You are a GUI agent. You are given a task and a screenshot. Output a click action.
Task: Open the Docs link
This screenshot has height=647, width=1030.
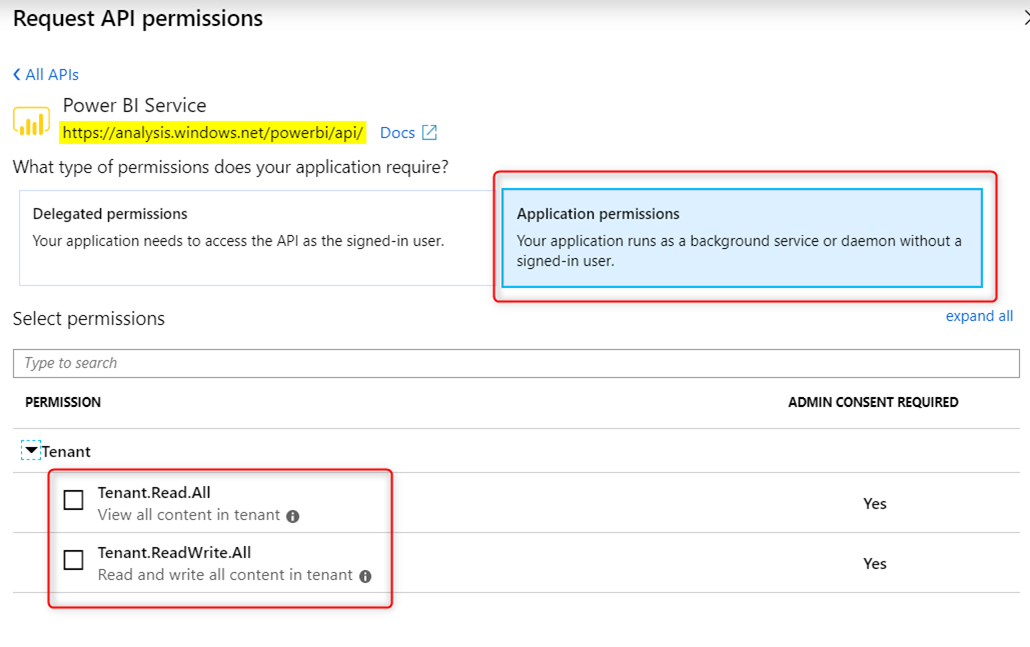[x=397, y=133]
